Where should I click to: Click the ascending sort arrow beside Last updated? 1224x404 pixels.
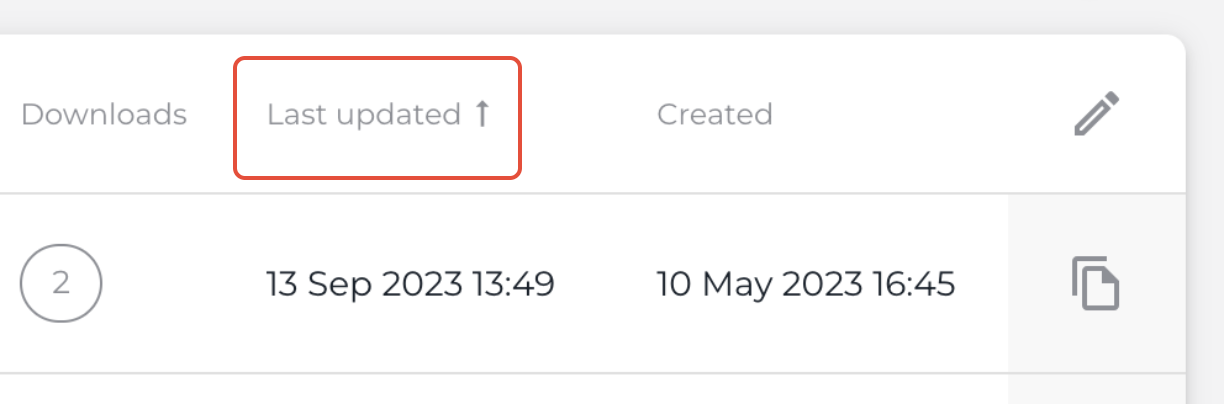tap(482, 114)
